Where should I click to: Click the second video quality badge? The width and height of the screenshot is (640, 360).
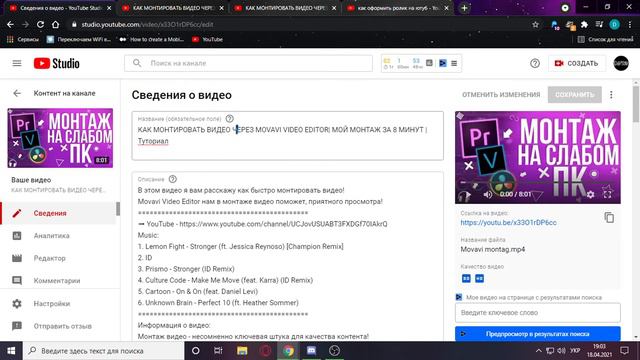click(x=479, y=278)
